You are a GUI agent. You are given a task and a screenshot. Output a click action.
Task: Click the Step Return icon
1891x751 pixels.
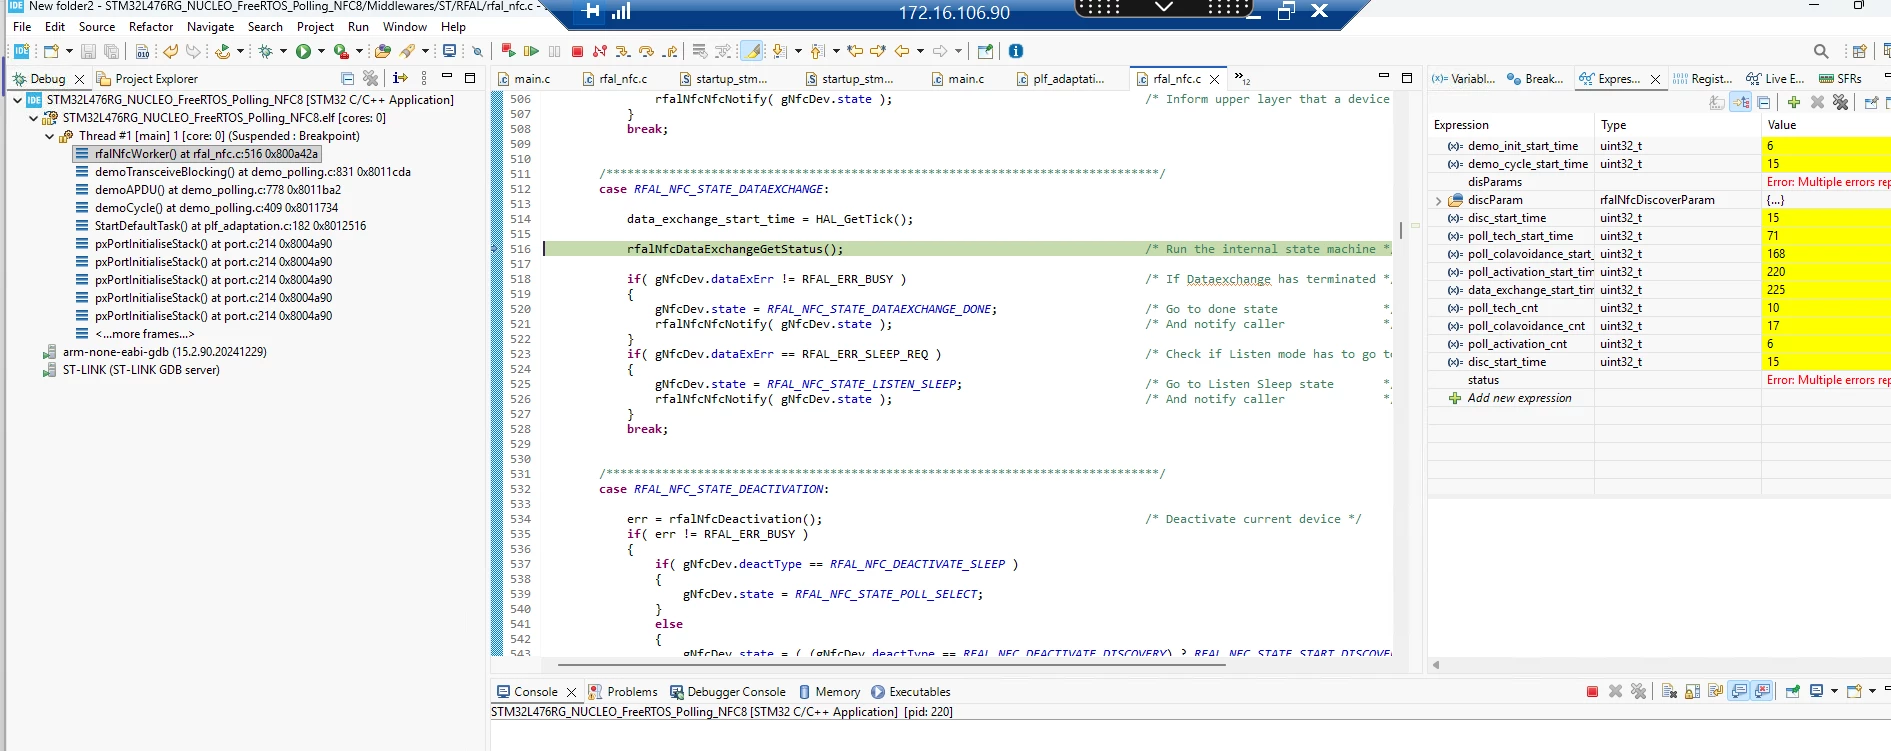(669, 51)
